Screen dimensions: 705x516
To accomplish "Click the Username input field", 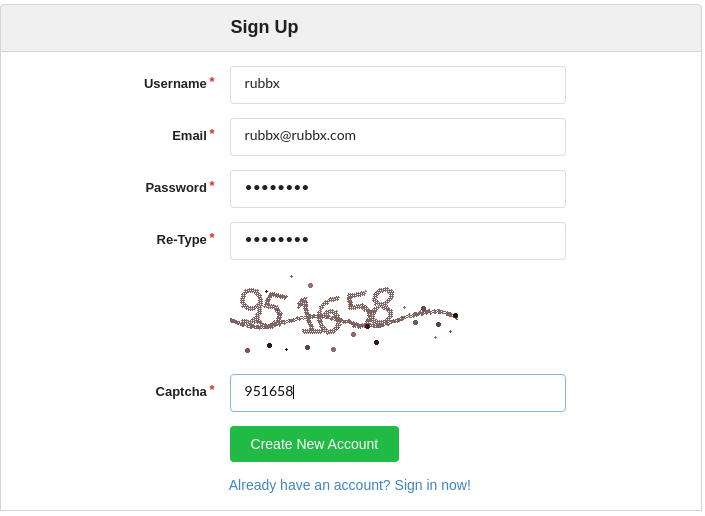I will coord(397,85).
